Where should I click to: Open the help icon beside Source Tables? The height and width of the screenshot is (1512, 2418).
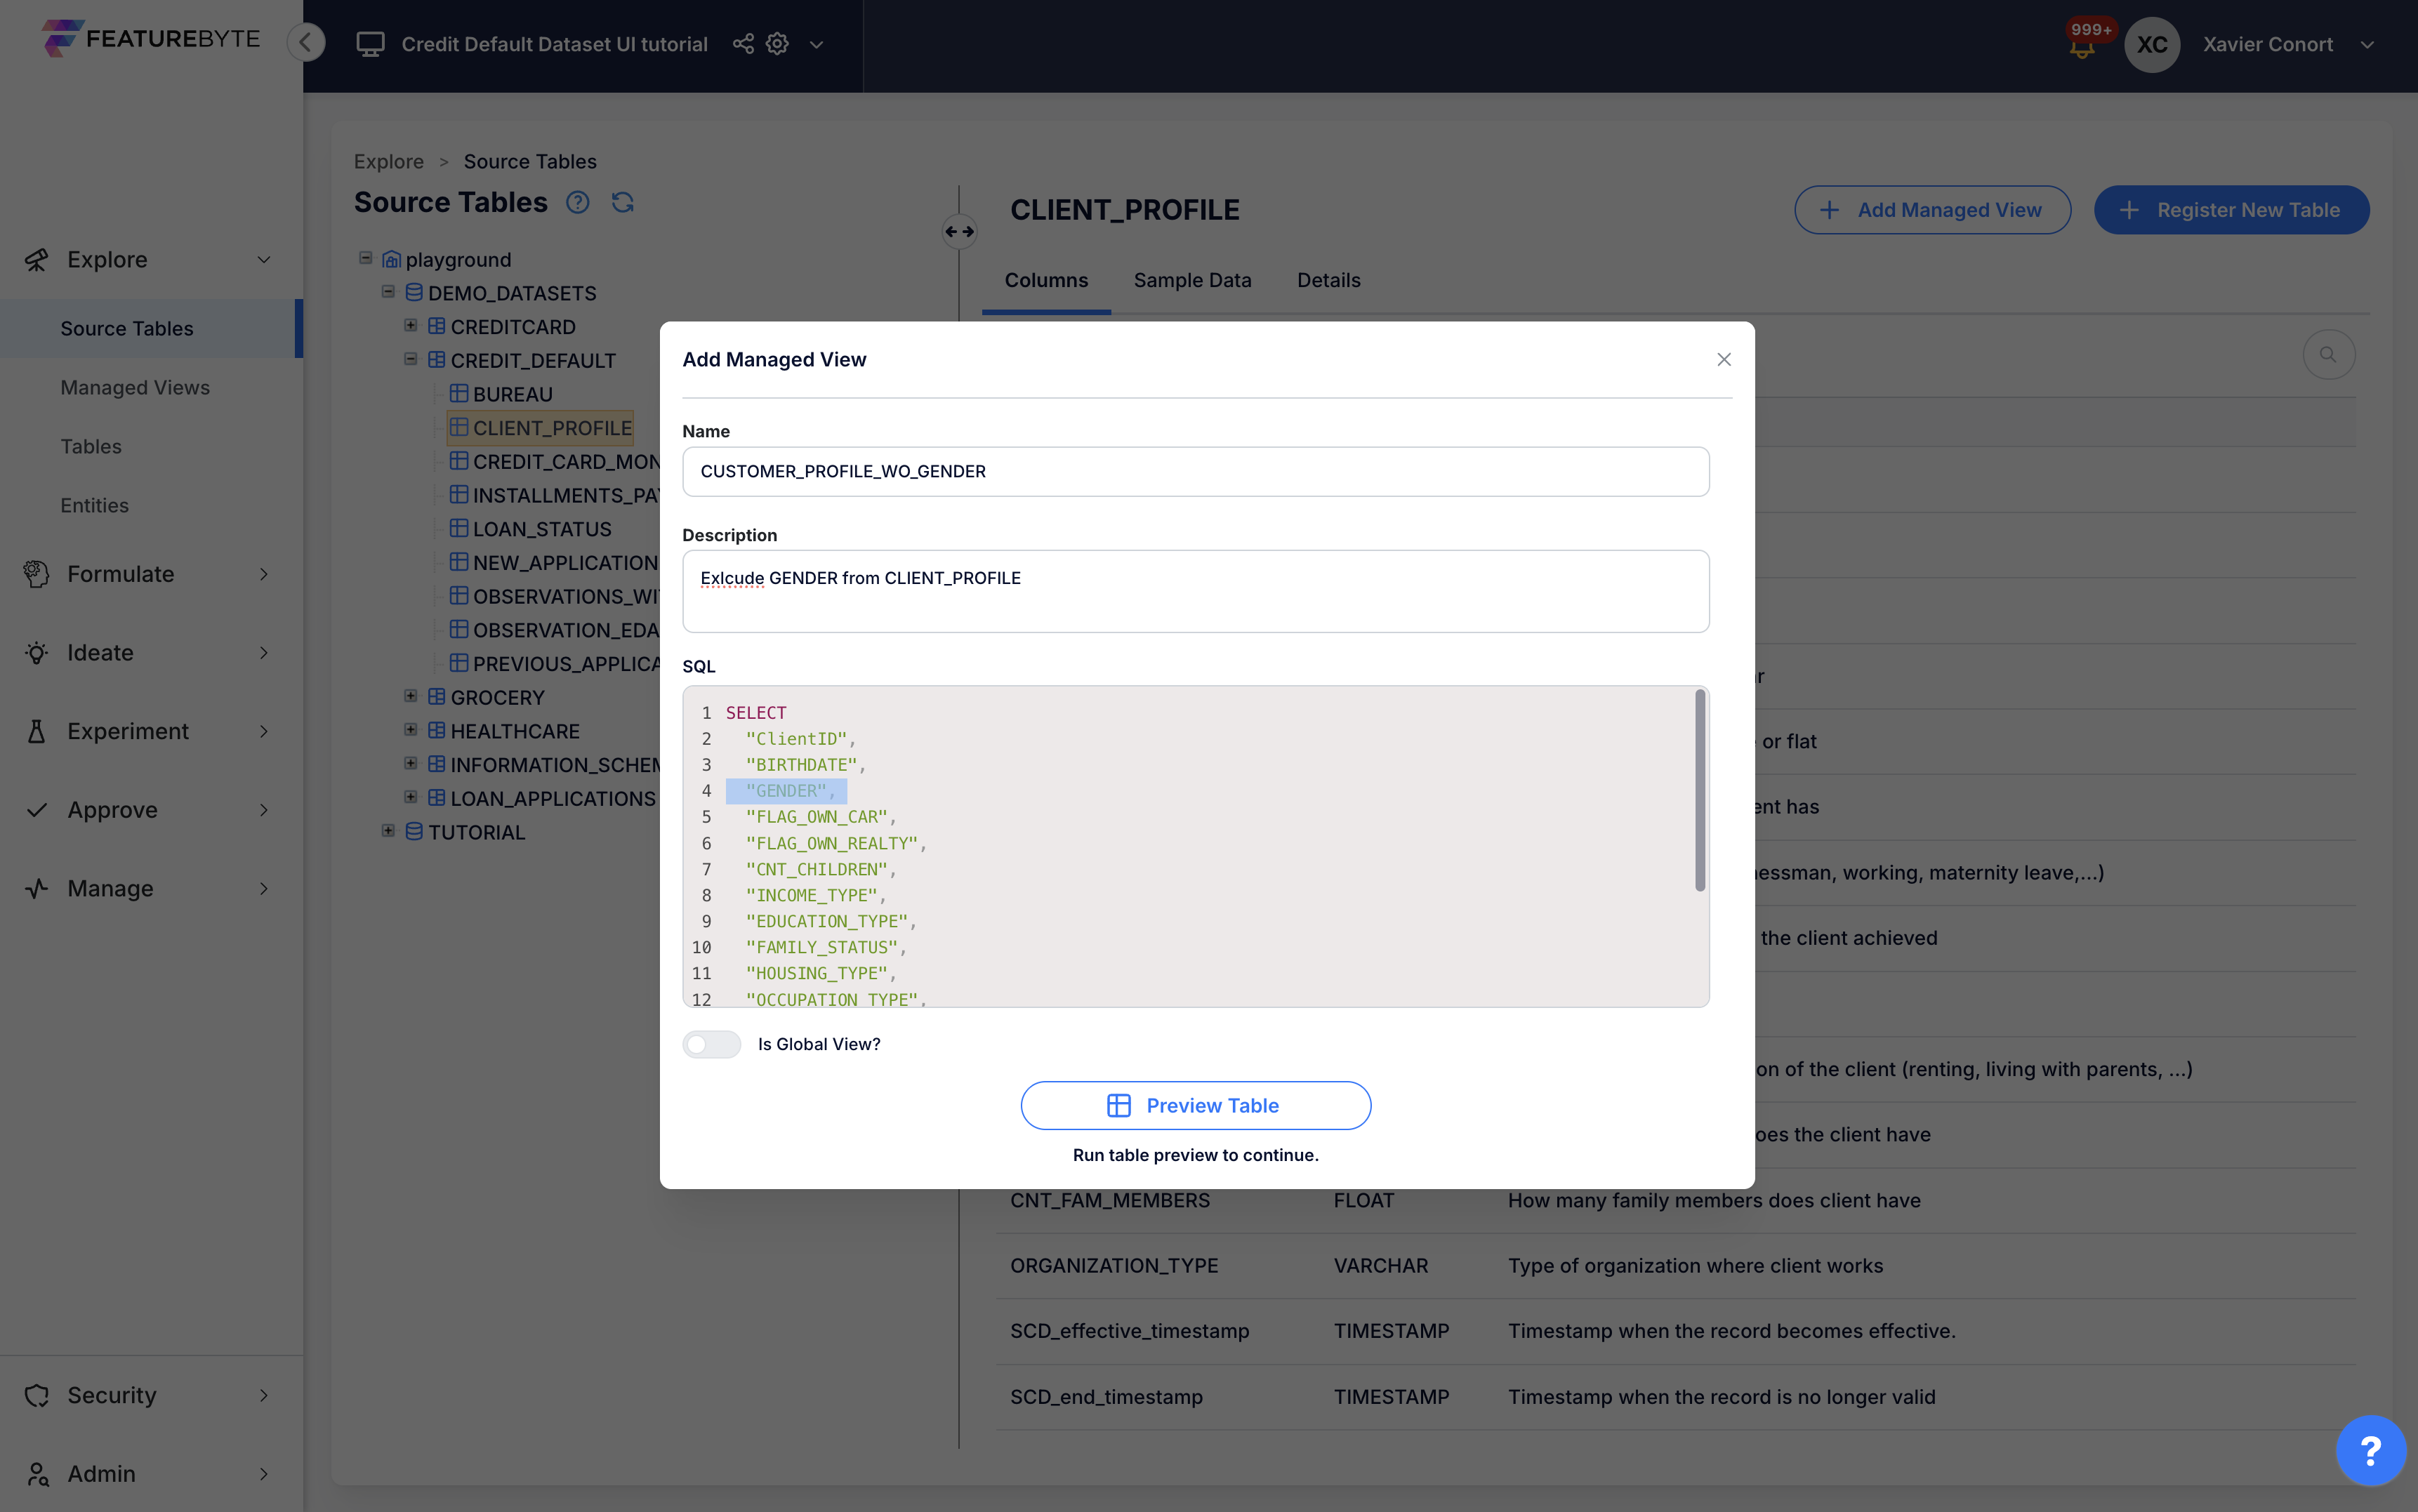578,202
